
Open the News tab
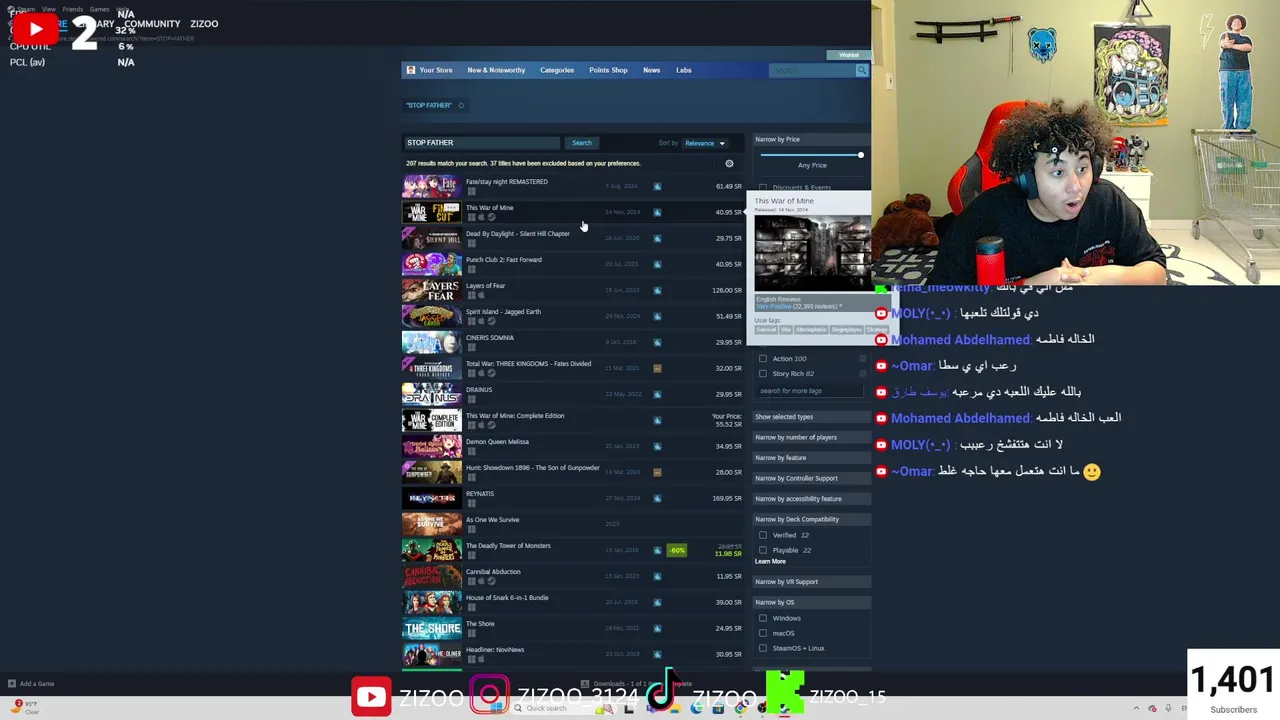651,70
